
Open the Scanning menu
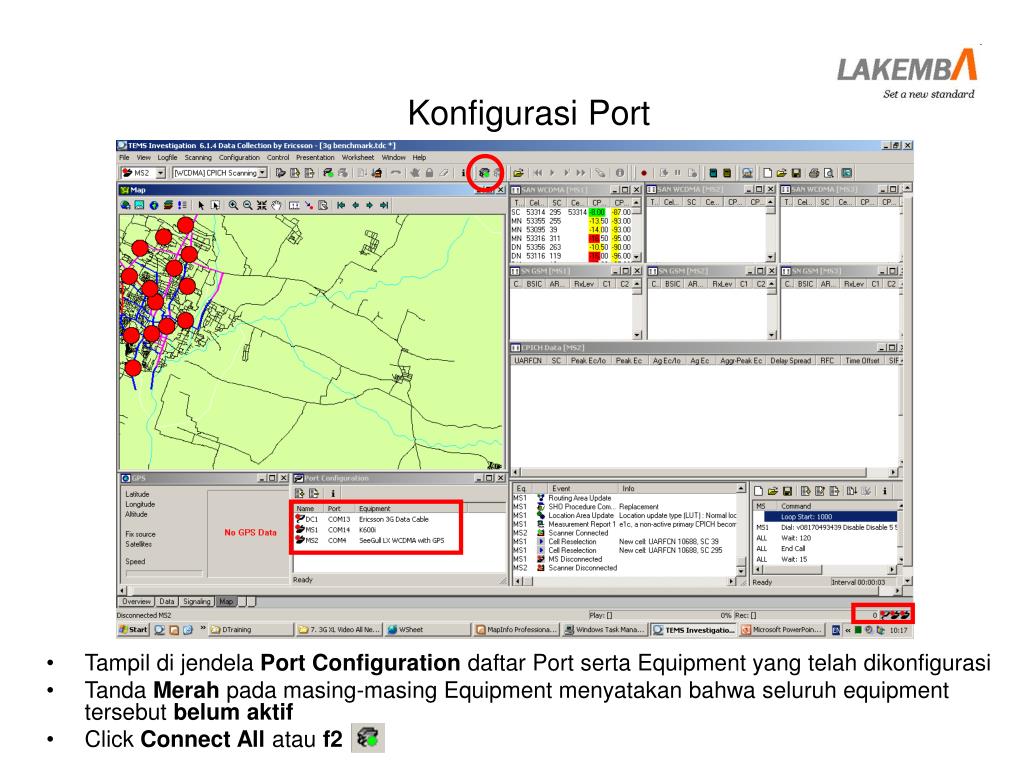click(x=198, y=157)
